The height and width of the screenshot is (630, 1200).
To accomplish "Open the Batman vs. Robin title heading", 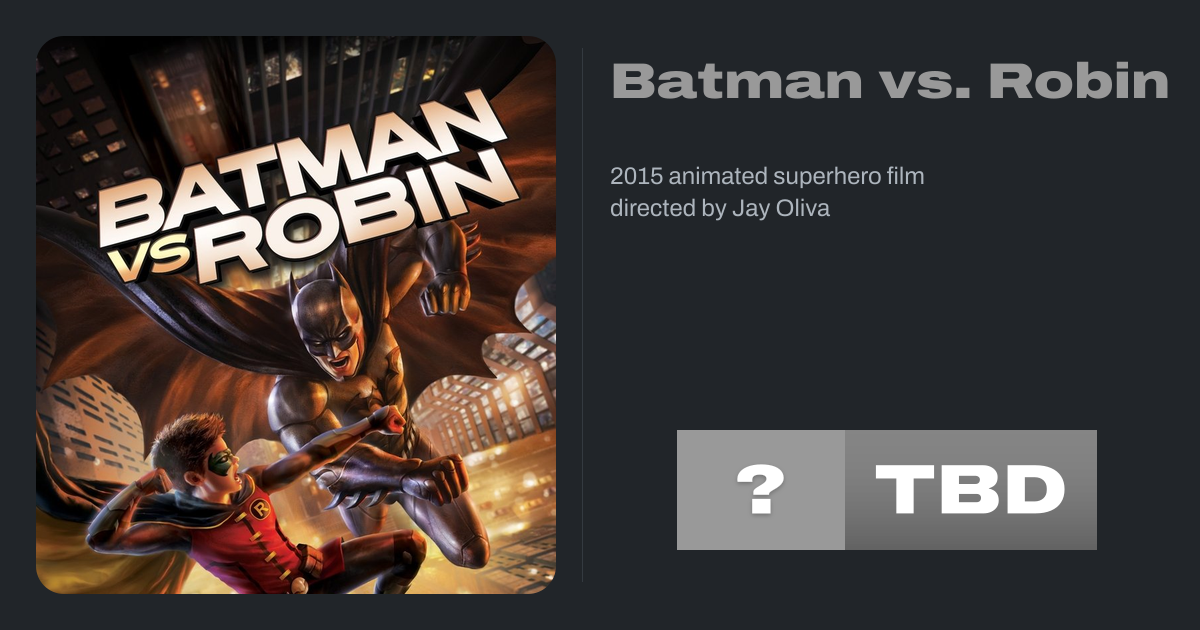I will pos(889,81).
